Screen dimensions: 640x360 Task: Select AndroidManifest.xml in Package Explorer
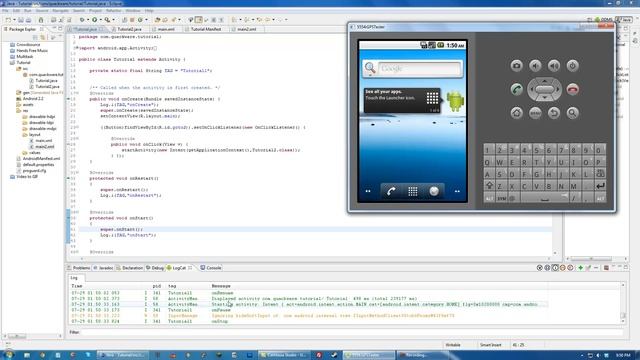pyautogui.click(x=41, y=158)
